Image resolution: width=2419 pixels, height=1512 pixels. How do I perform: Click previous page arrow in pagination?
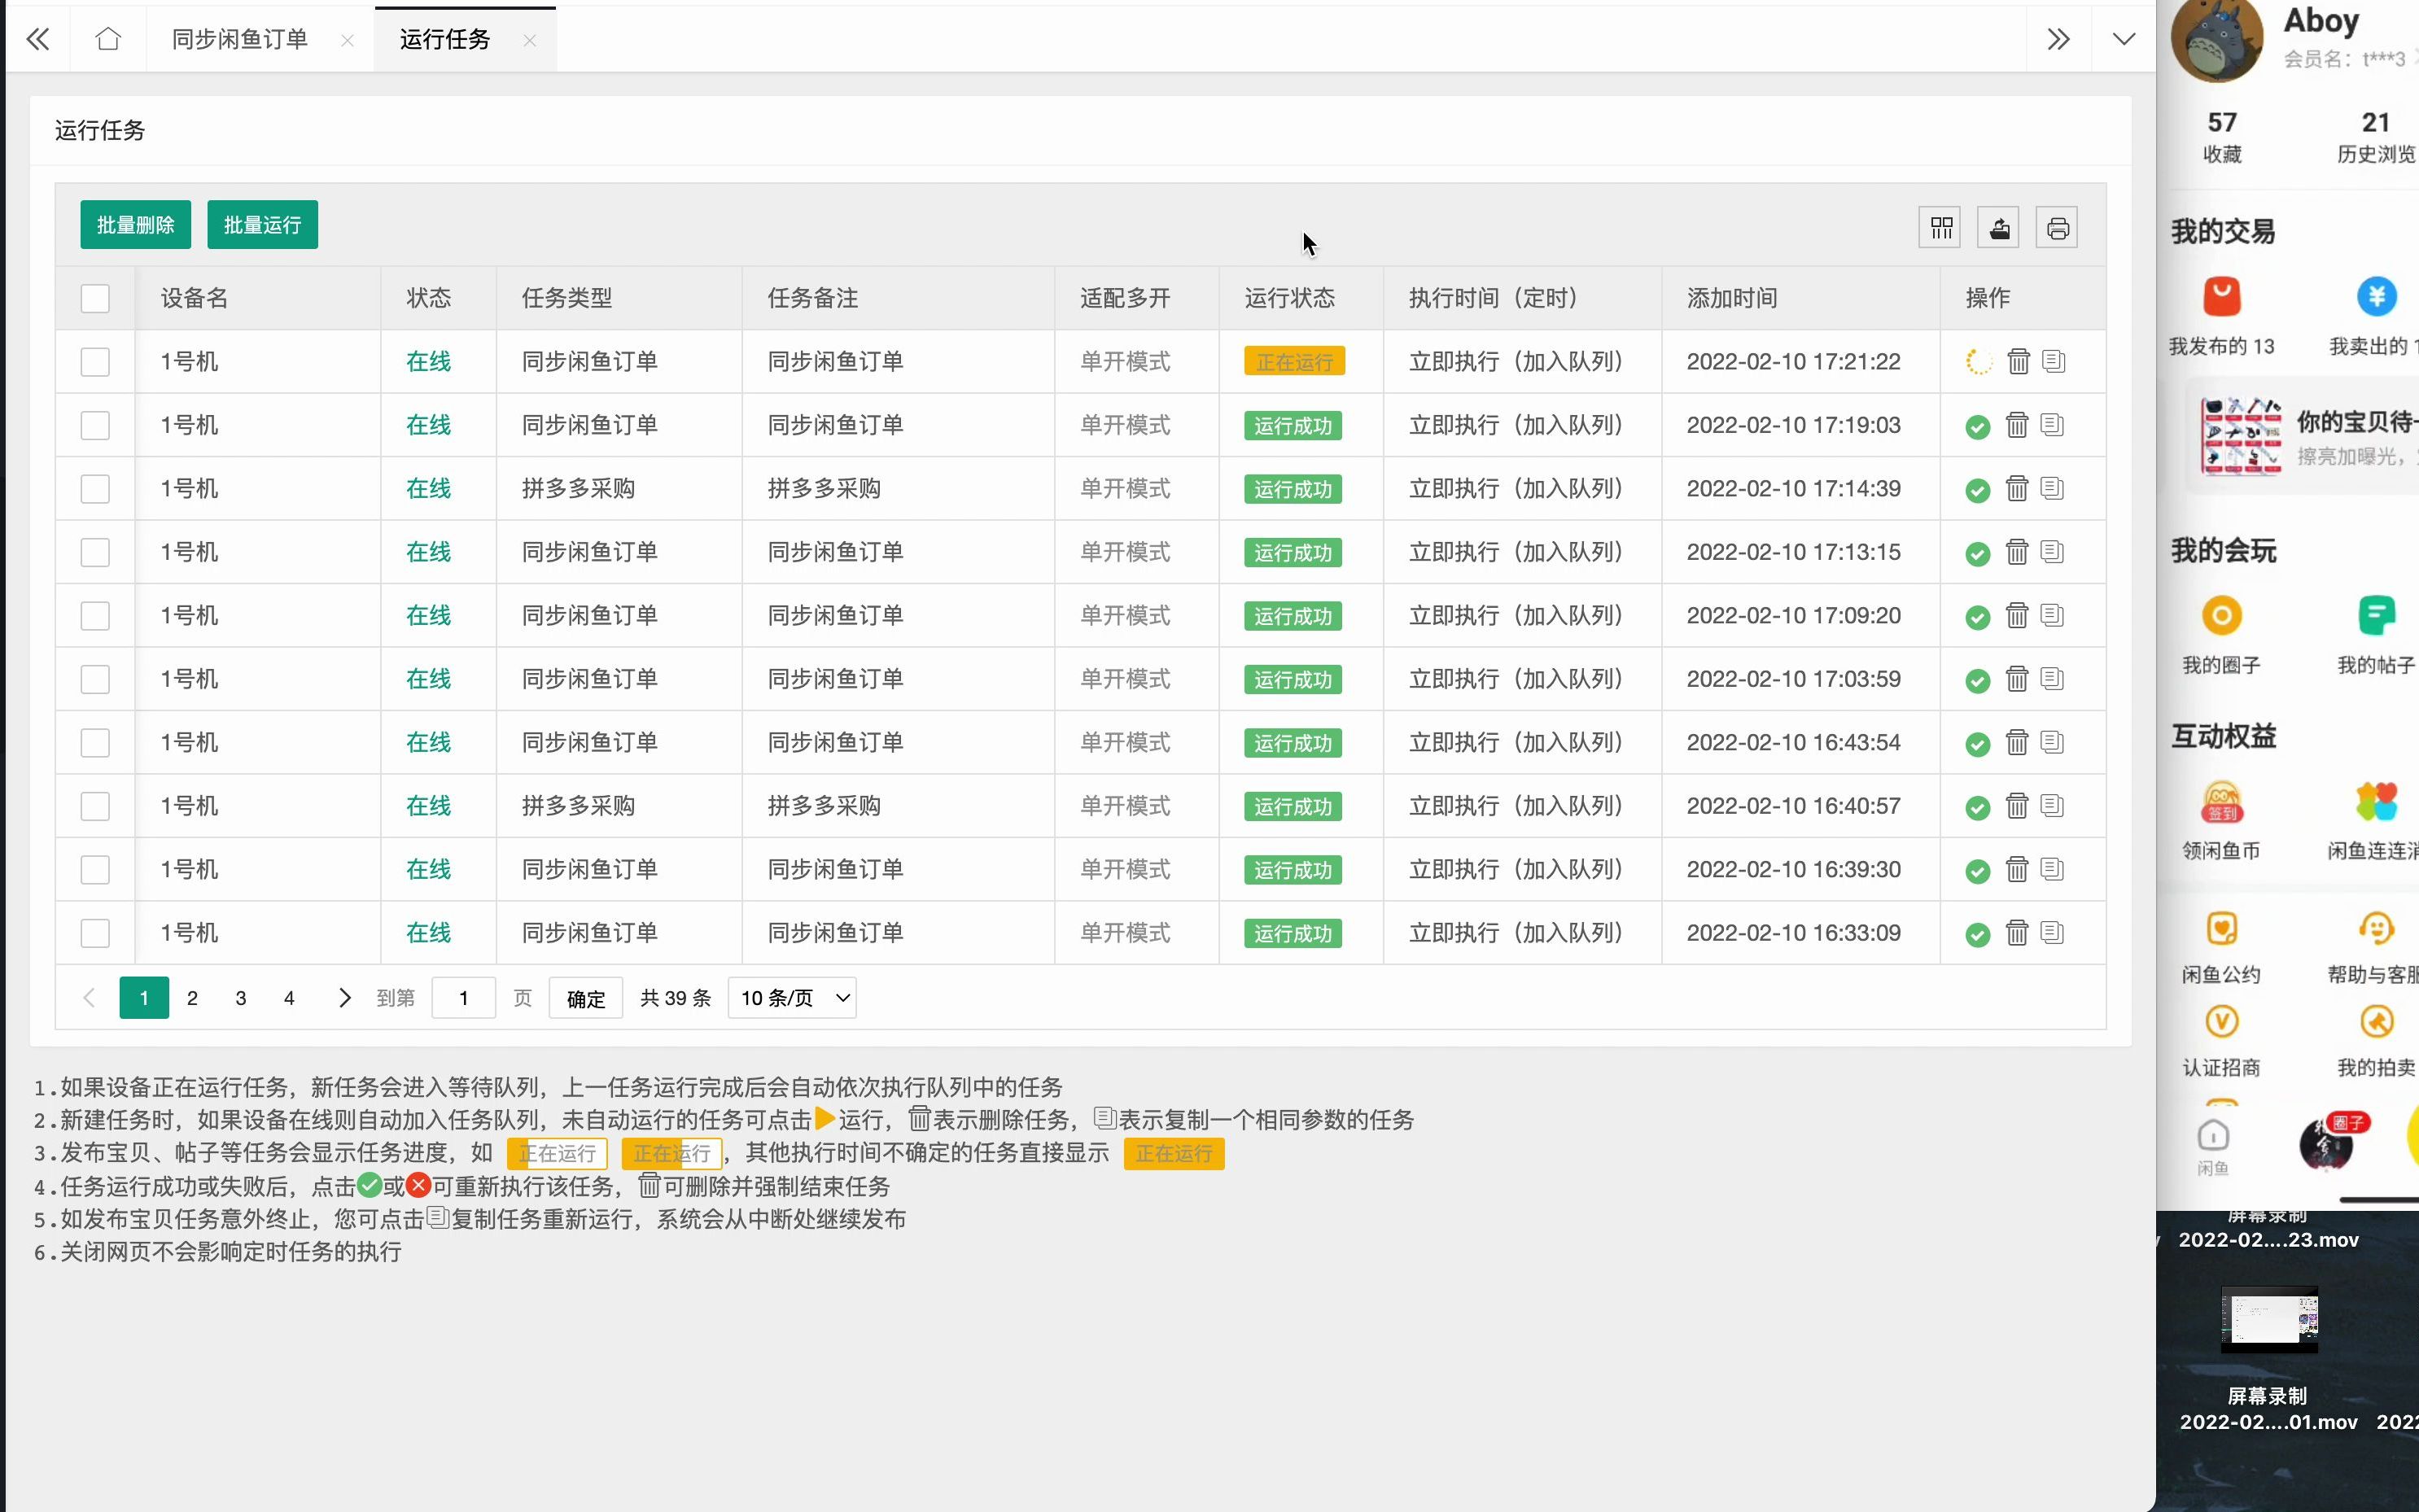tap(89, 998)
